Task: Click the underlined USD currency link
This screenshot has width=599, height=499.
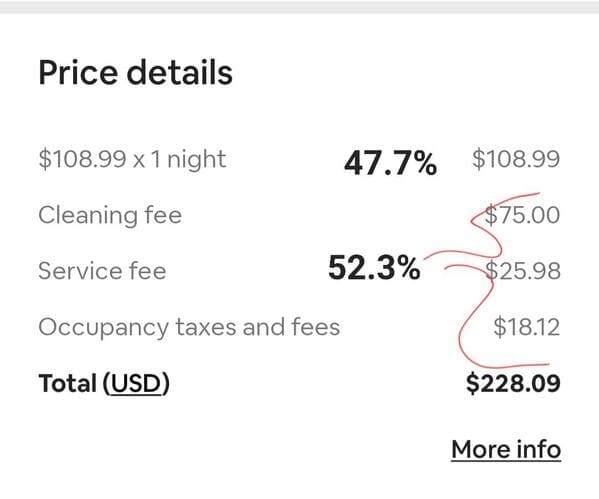Action: tap(136, 384)
